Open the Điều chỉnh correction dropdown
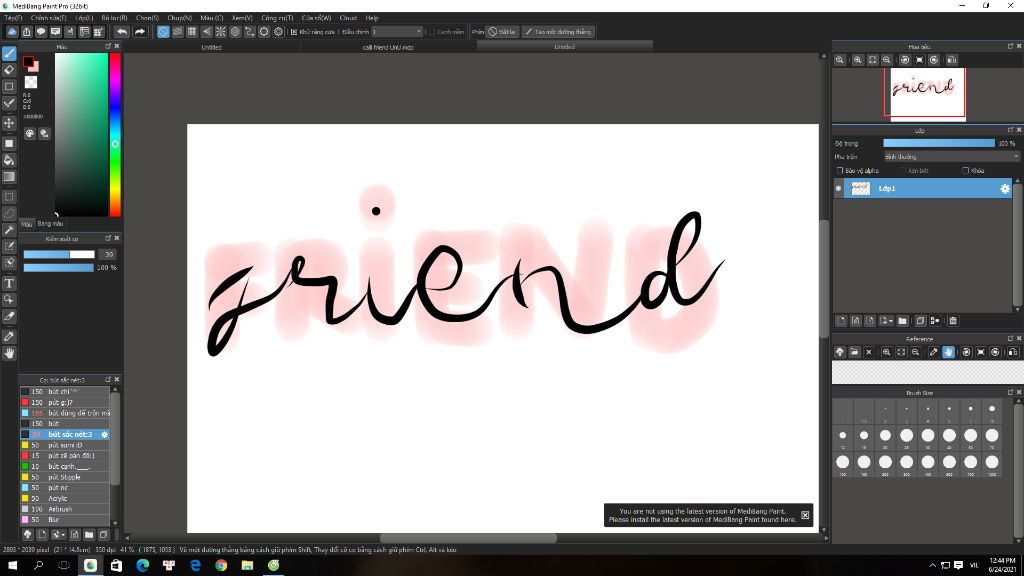 [x=397, y=31]
